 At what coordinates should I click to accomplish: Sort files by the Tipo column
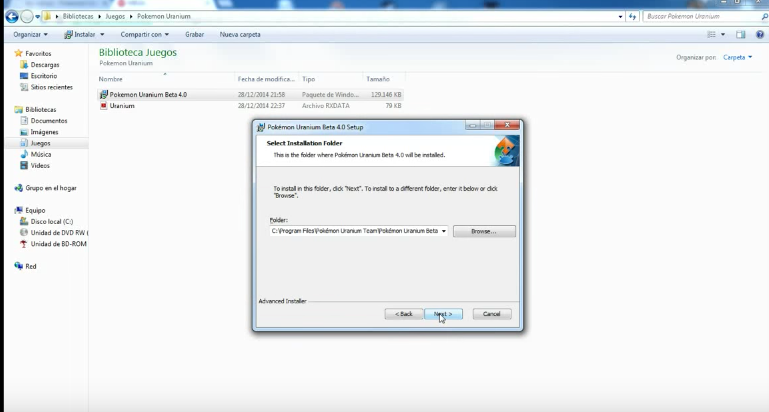pos(331,79)
